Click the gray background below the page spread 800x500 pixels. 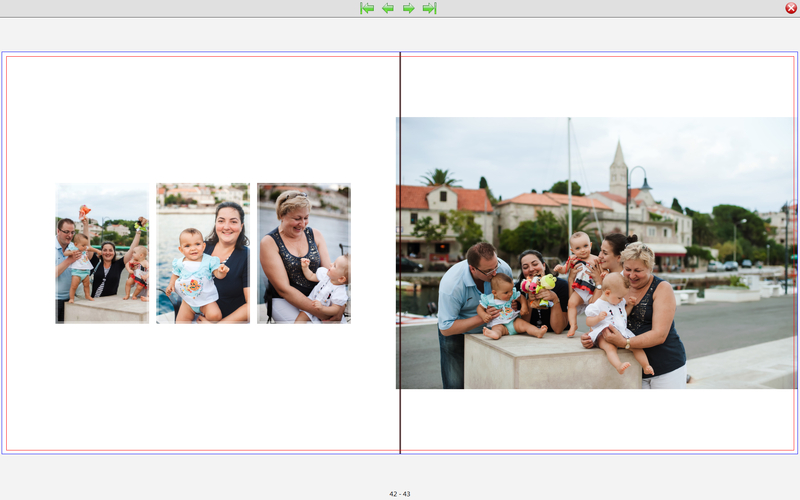tap(200, 475)
